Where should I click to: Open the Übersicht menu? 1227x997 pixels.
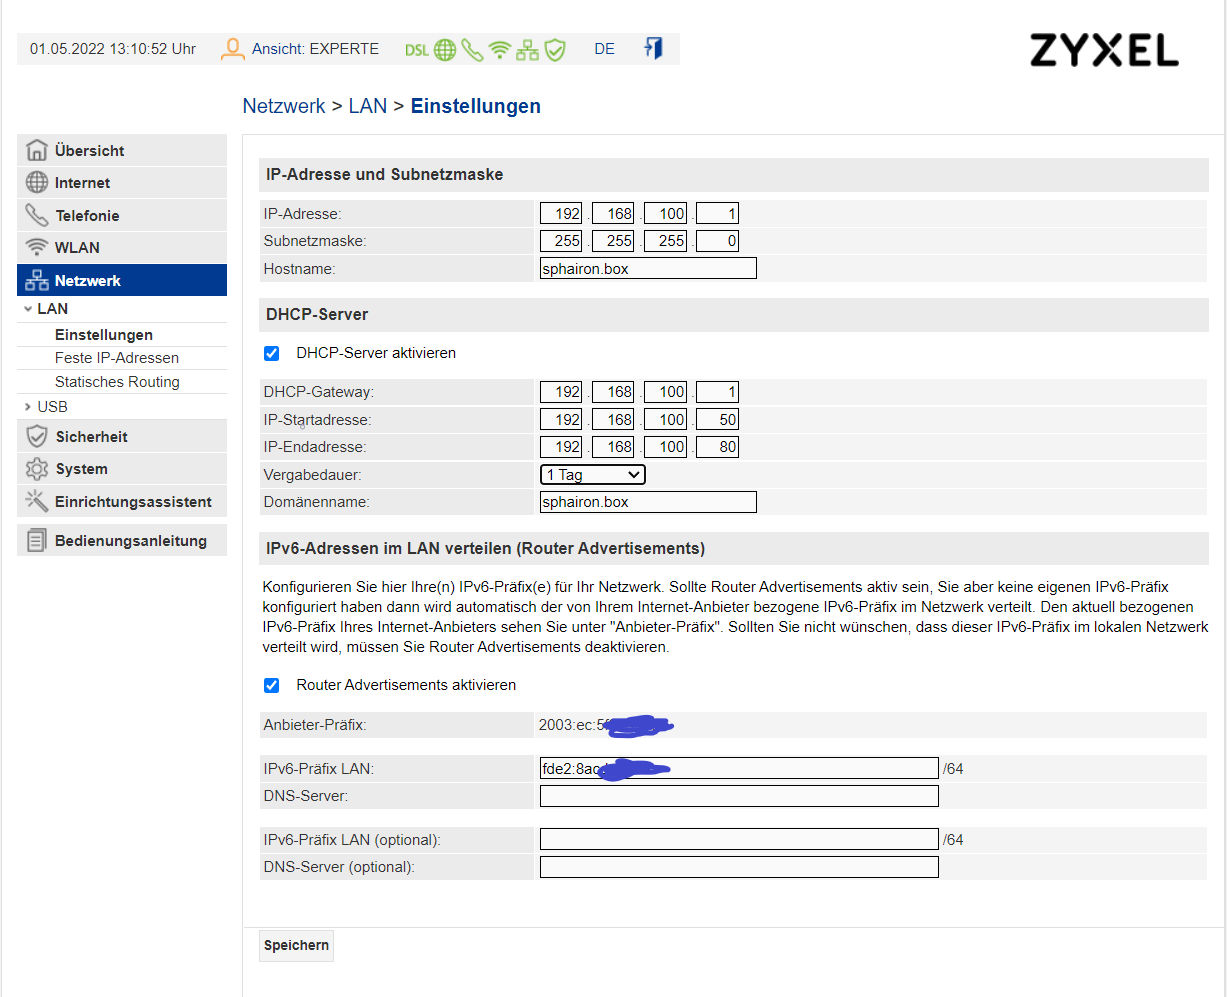coord(122,150)
